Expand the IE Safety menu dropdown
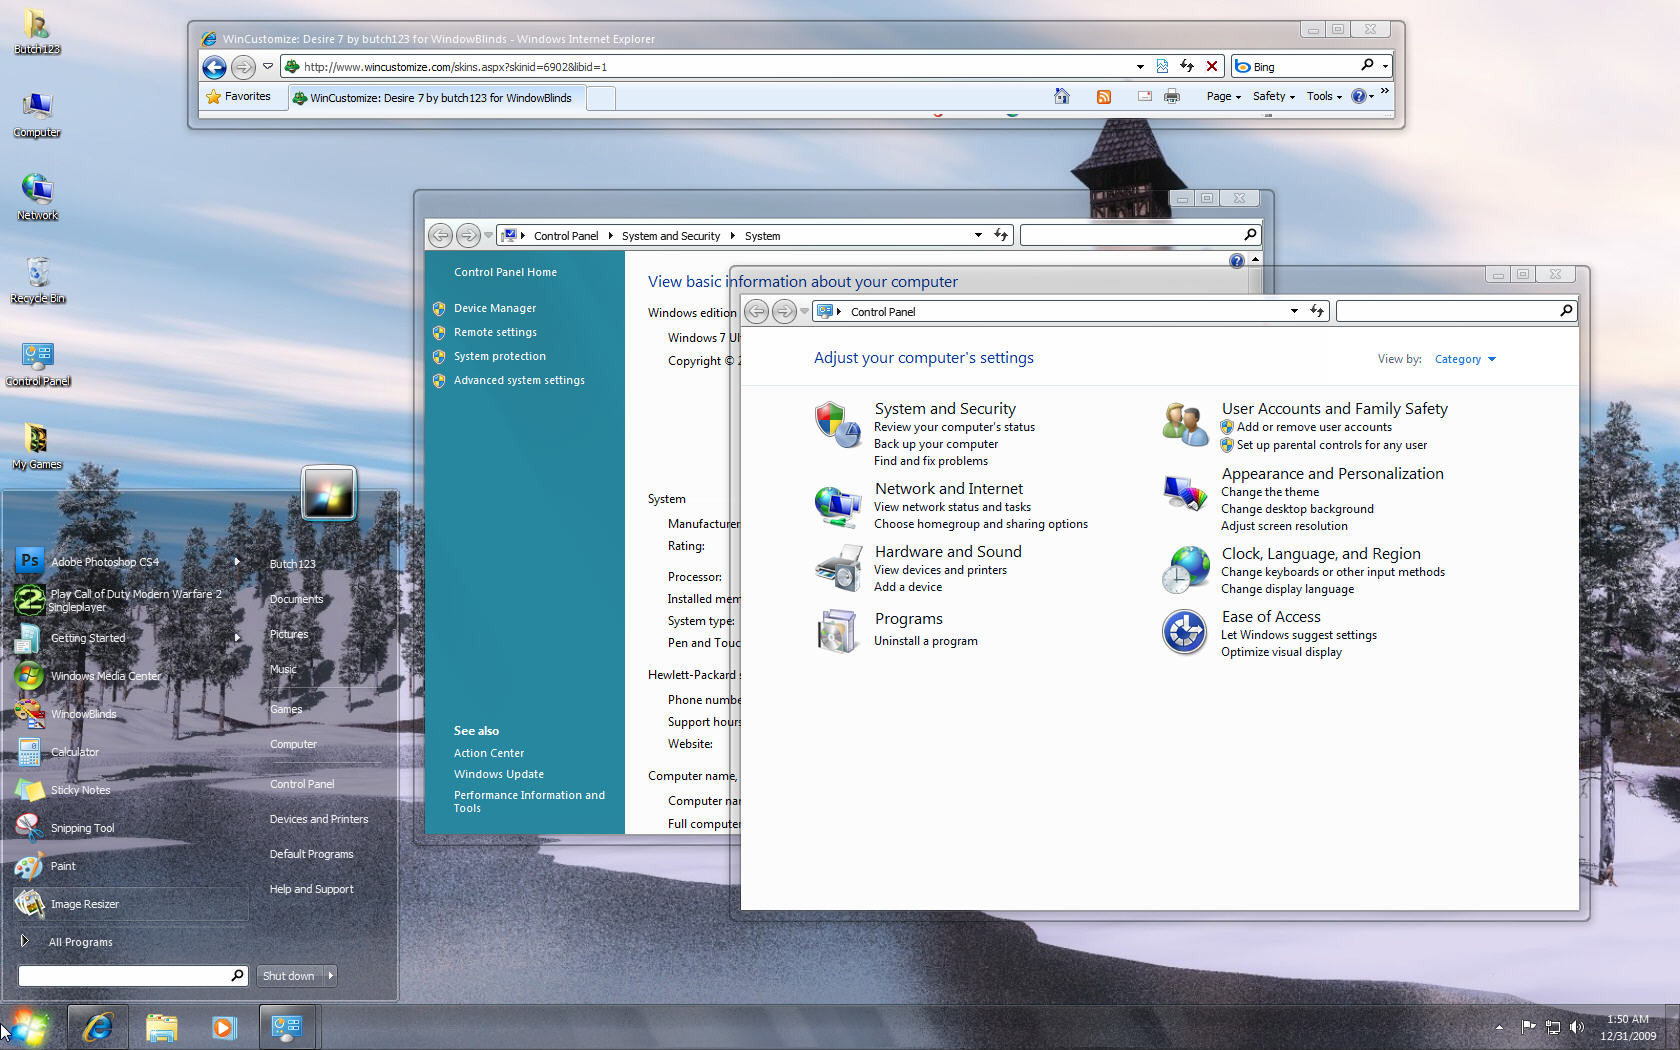This screenshot has height=1050, width=1680. coord(1273,96)
